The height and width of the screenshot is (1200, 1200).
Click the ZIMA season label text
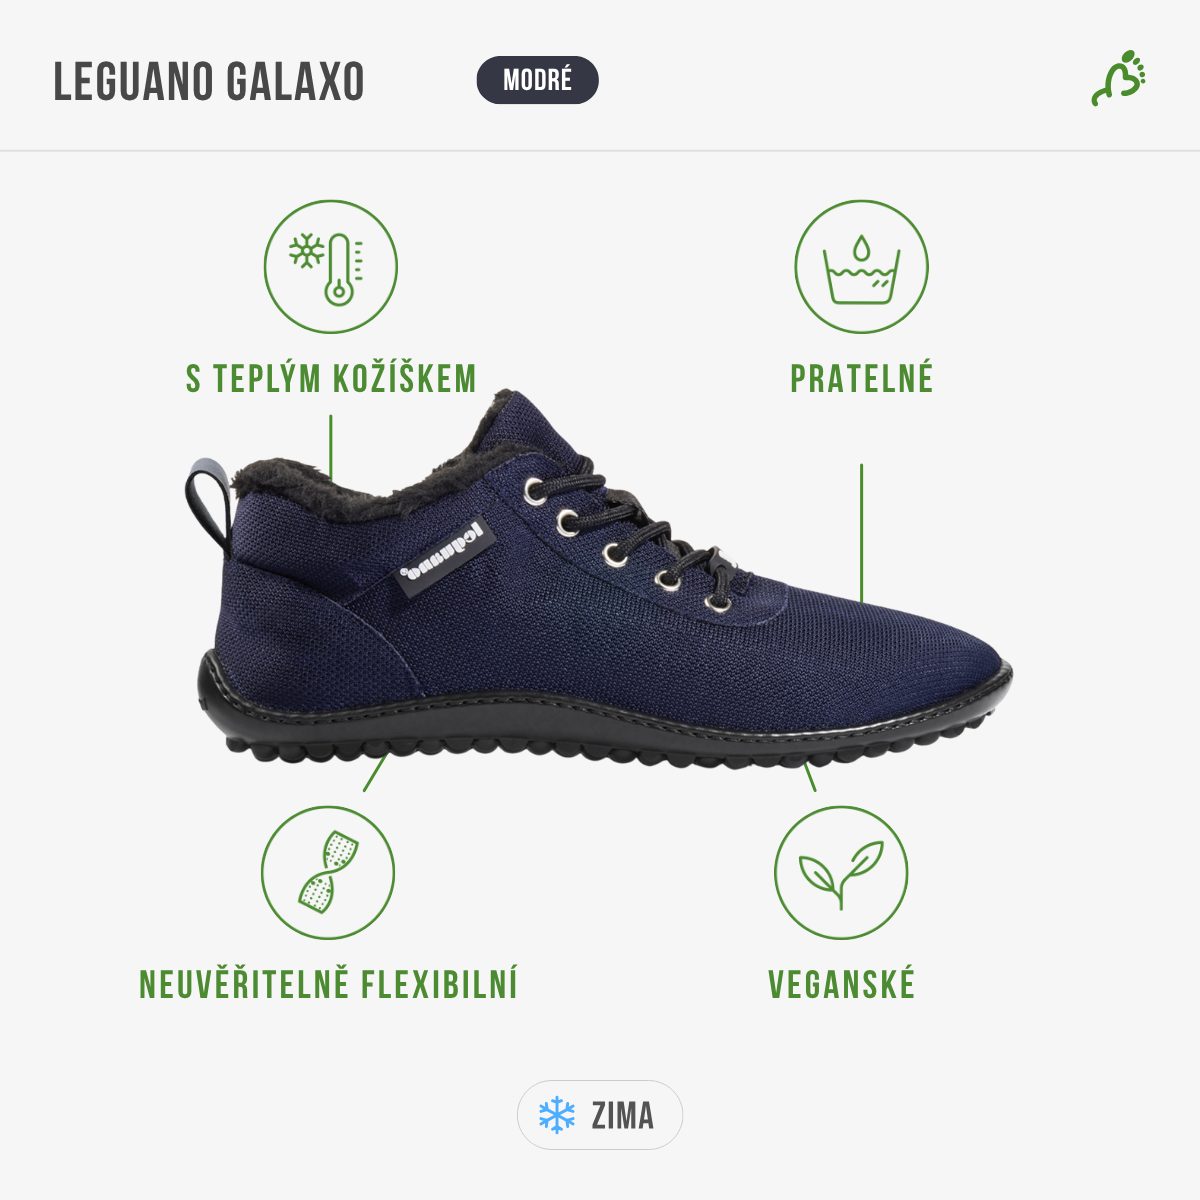pos(622,1115)
